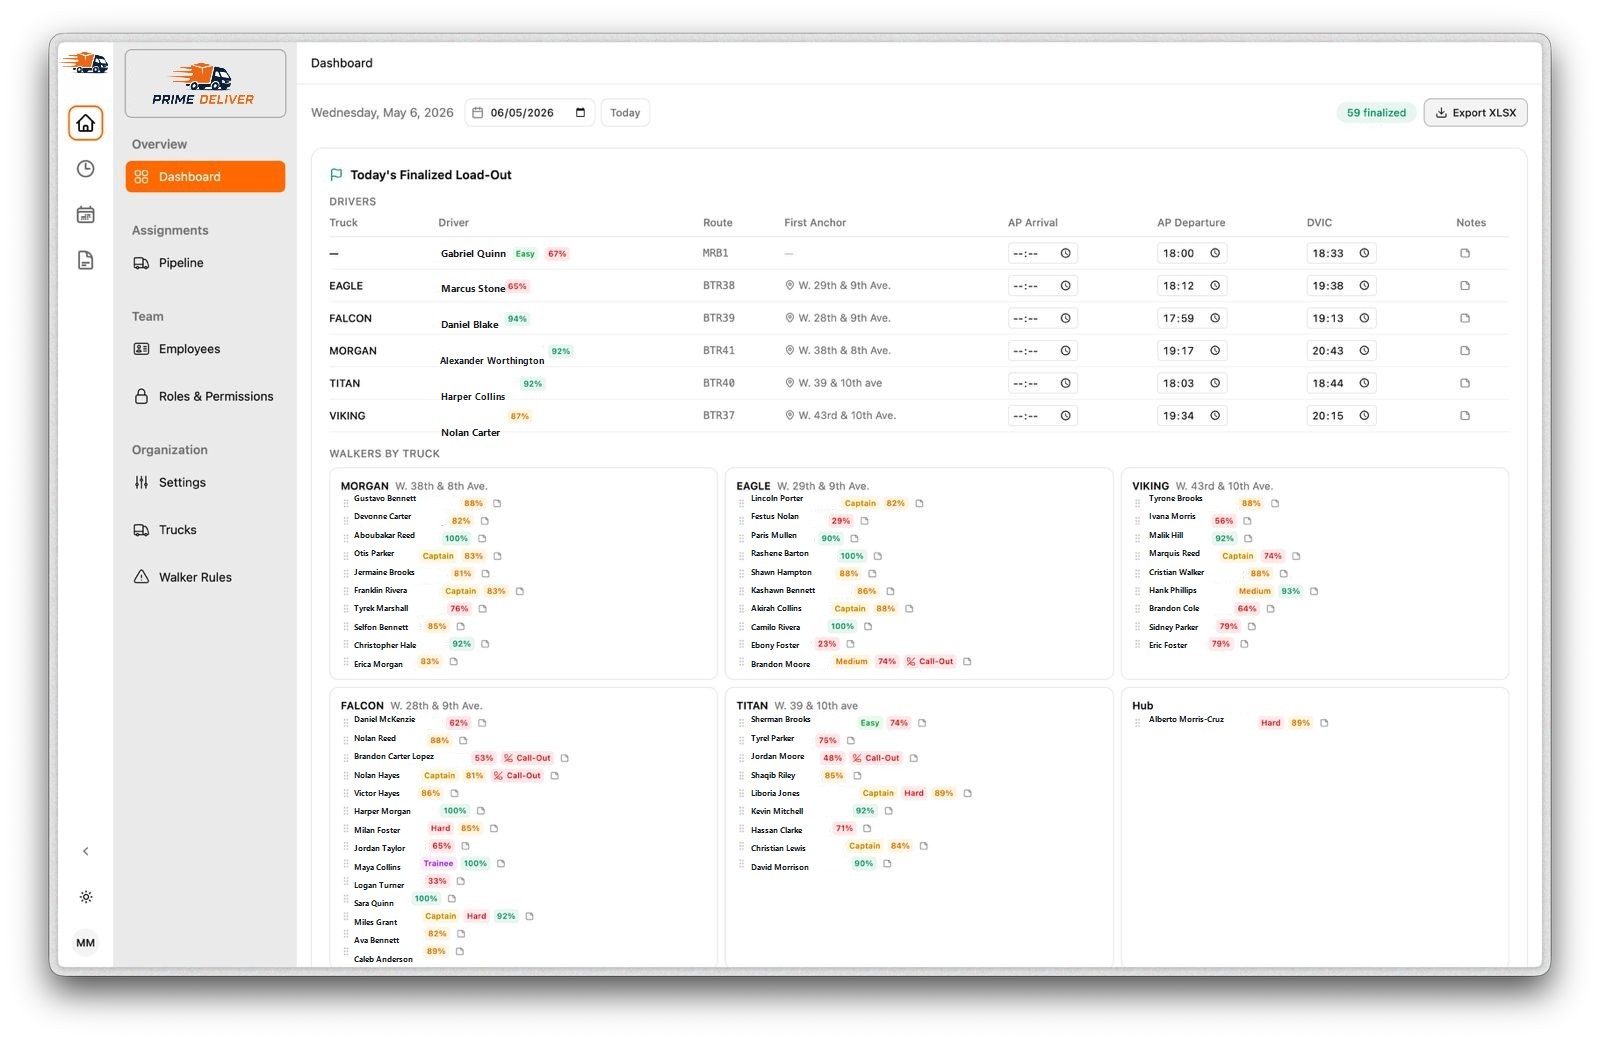Collapse the sidebar with the chevron arrow
Screen dimensions: 1600x1041
coord(86,851)
